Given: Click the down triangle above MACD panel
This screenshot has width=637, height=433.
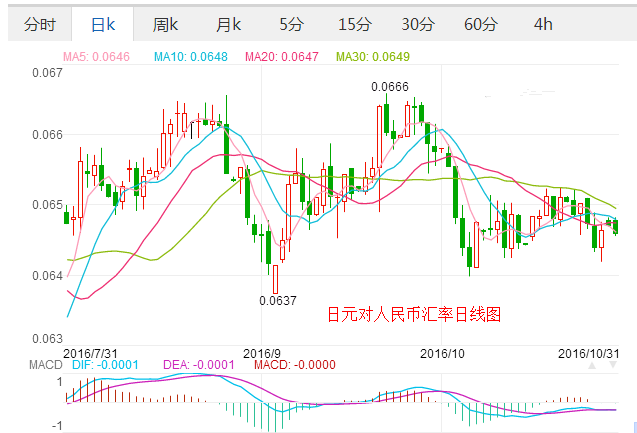Looking at the screenshot, I should point(613,365).
